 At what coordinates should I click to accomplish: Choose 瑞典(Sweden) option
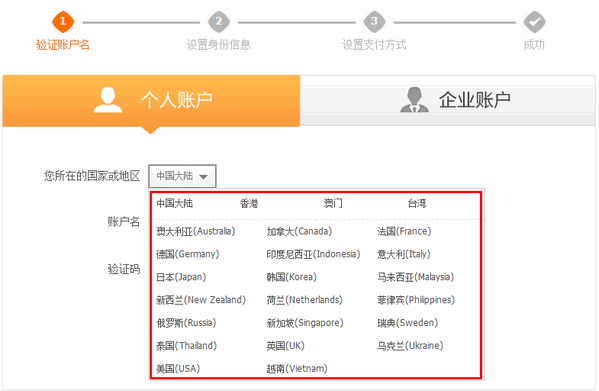[408, 323]
